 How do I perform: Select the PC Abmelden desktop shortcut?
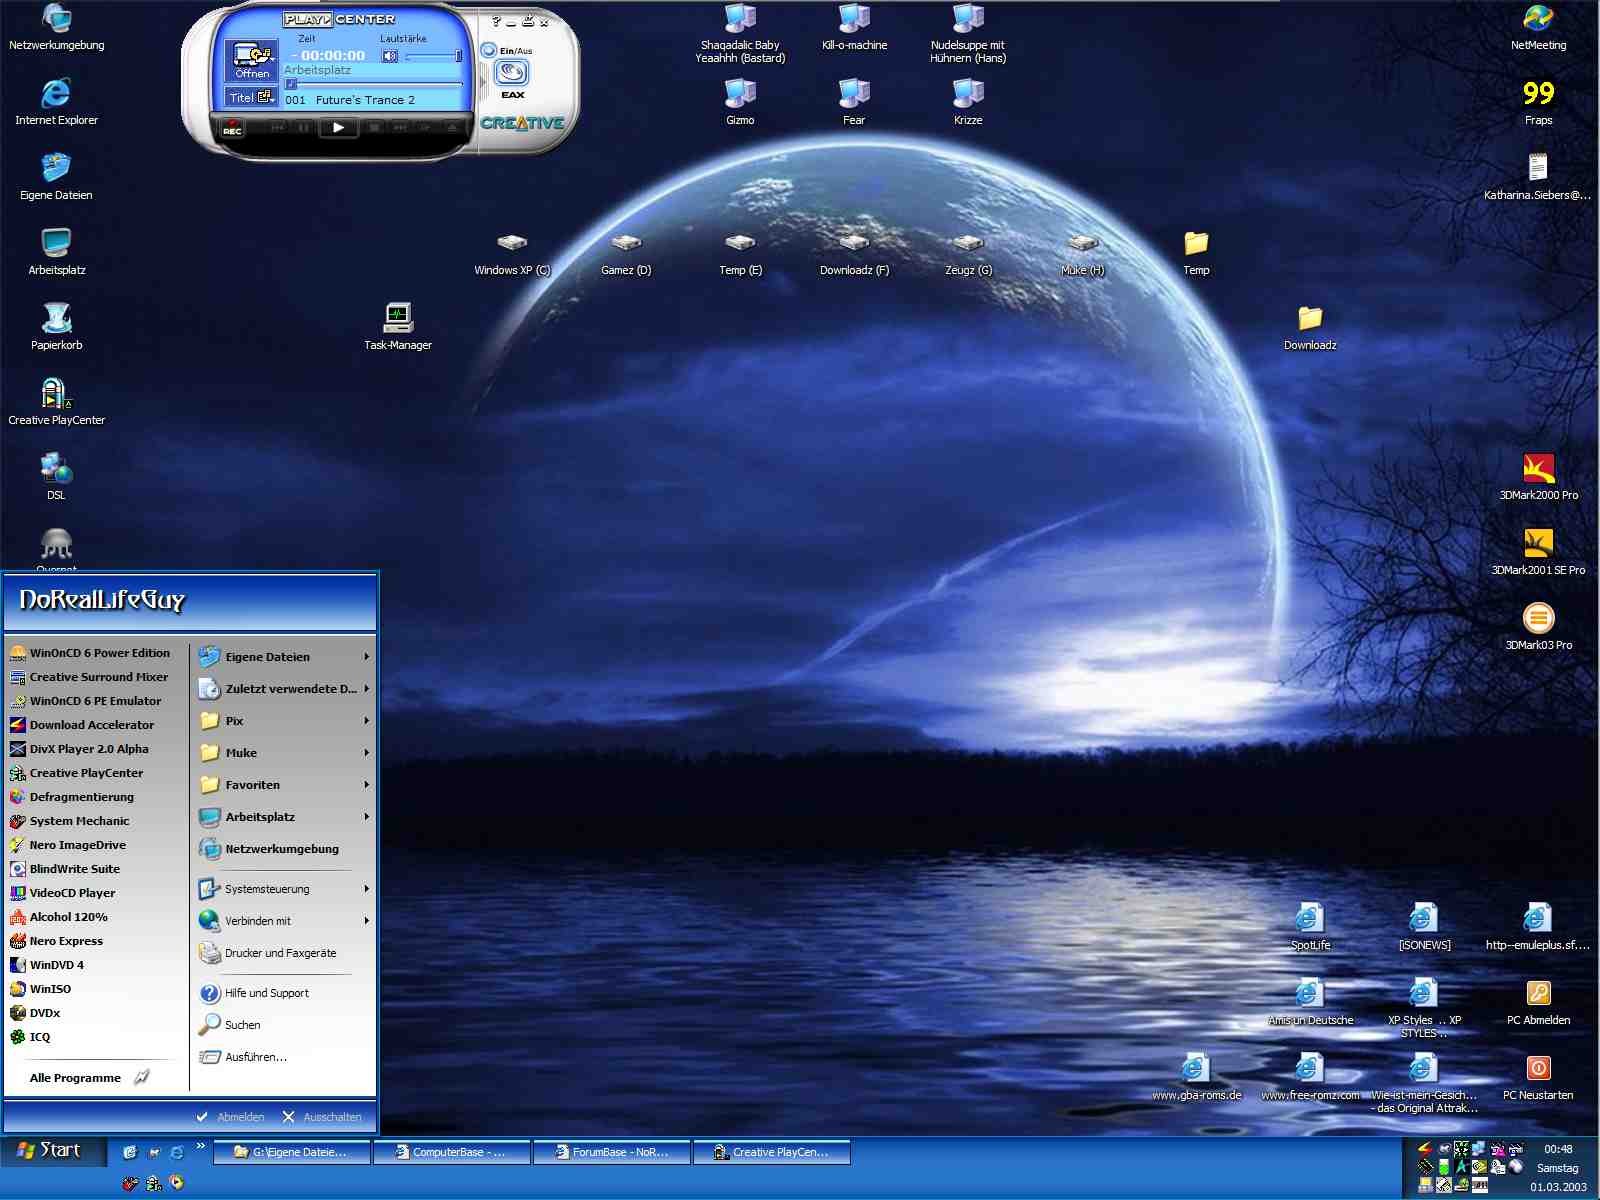1538,1002
